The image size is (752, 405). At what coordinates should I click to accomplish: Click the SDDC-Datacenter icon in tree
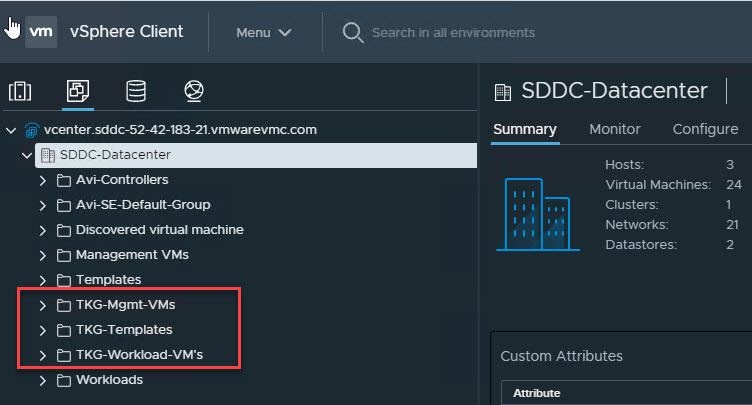(x=46, y=155)
